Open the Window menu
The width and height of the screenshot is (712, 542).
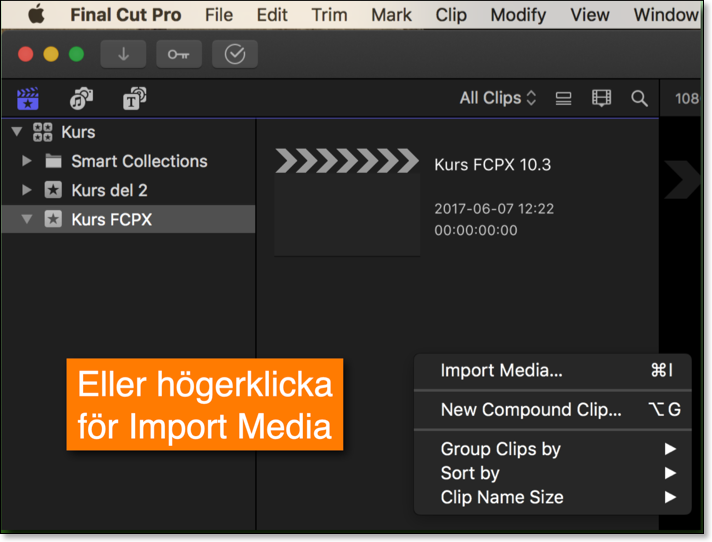pyautogui.click(x=666, y=15)
